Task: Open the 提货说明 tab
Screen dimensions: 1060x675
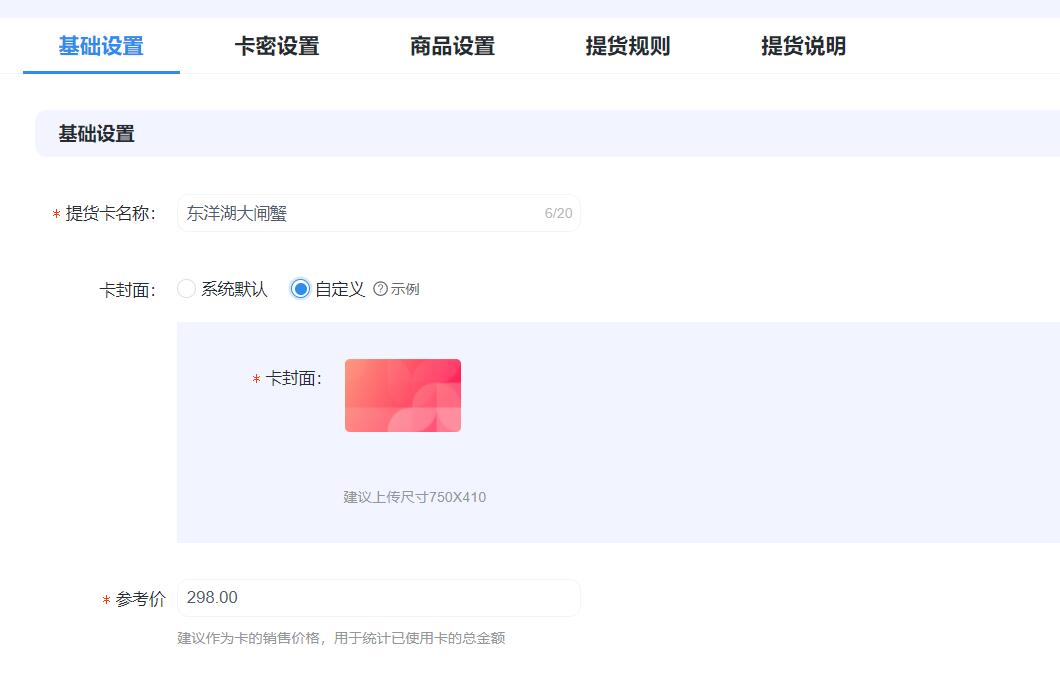Action: click(803, 46)
